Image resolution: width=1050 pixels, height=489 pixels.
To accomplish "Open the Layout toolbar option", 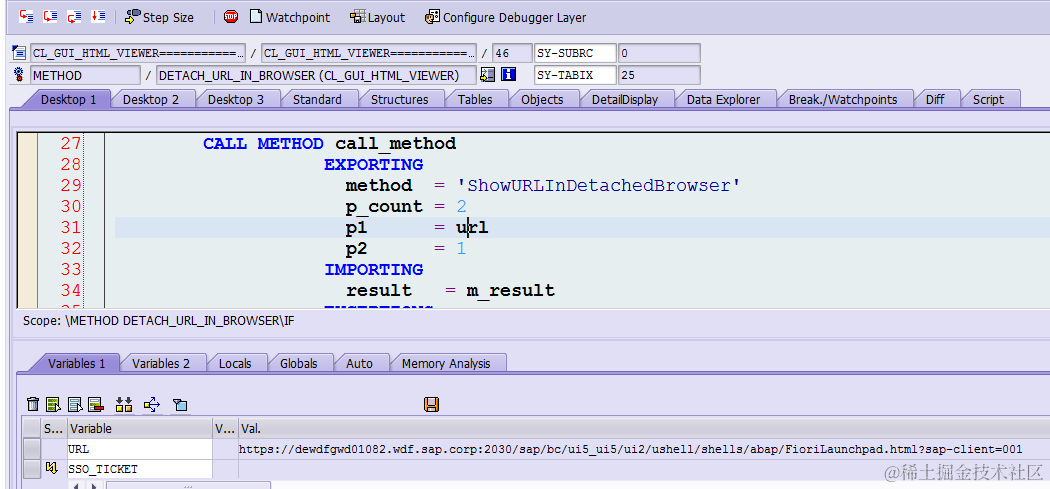I will [x=378, y=17].
